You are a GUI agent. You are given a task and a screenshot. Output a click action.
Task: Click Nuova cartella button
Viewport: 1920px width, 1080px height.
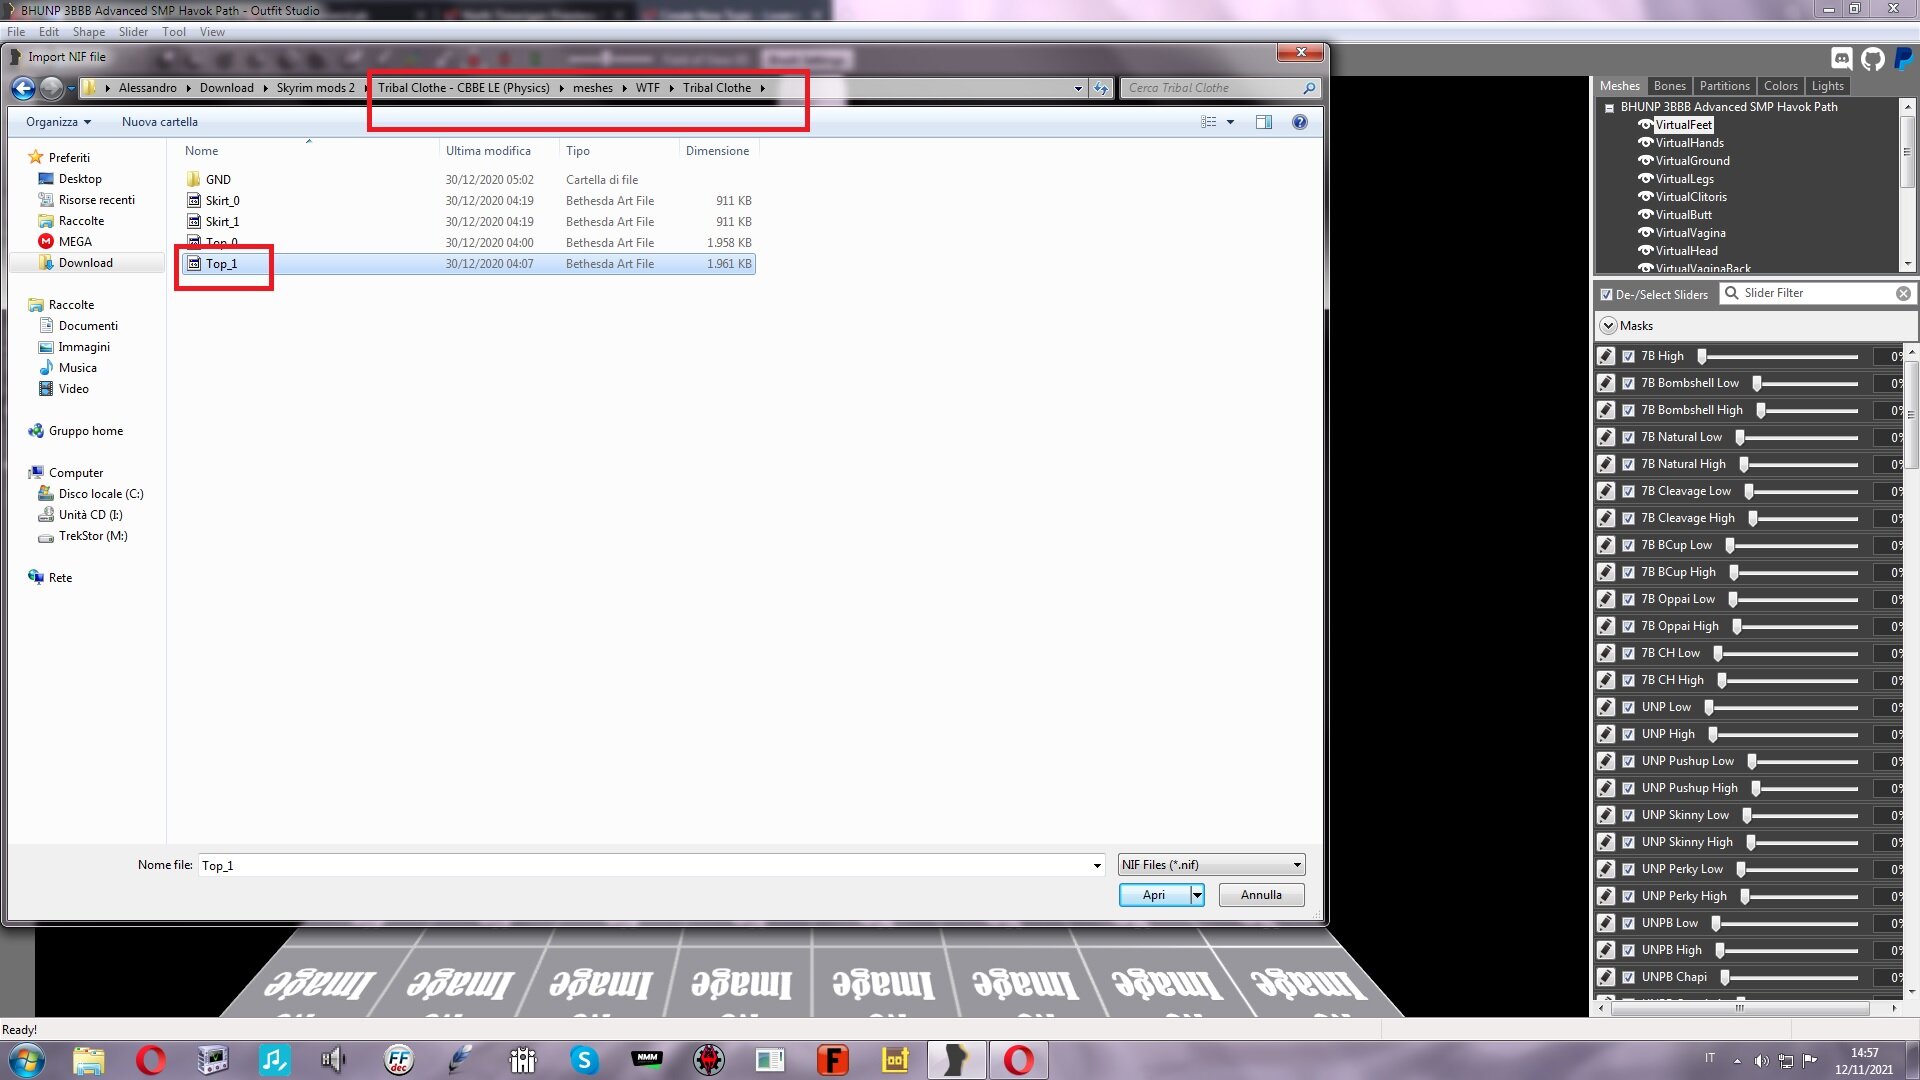[x=160, y=122]
